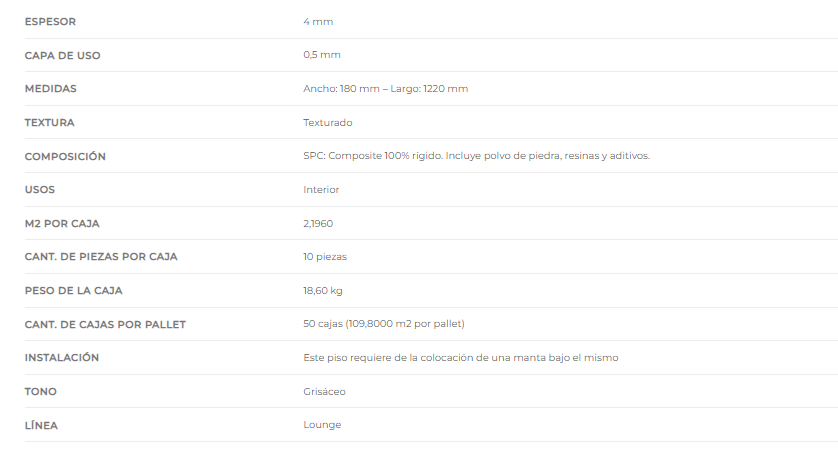Click the 'Lounge' línea value
Viewport: 838px width, 452px height.
click(x=322, y=425)
